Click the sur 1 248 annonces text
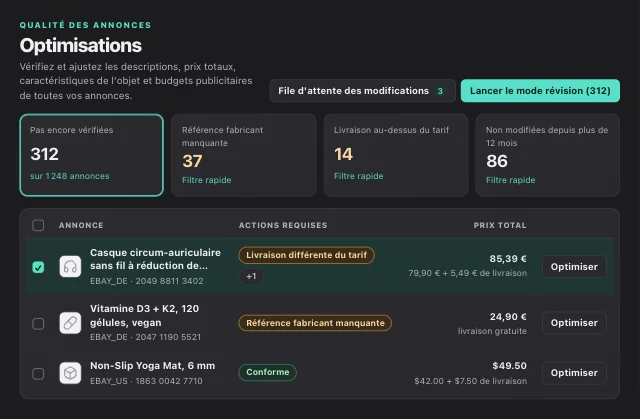640x419 pixels. (x=70, y=176)
